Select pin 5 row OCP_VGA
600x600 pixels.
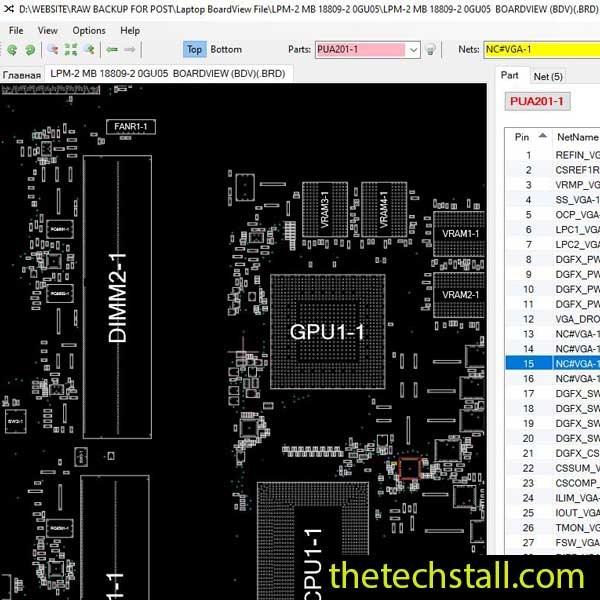(553, 215)
